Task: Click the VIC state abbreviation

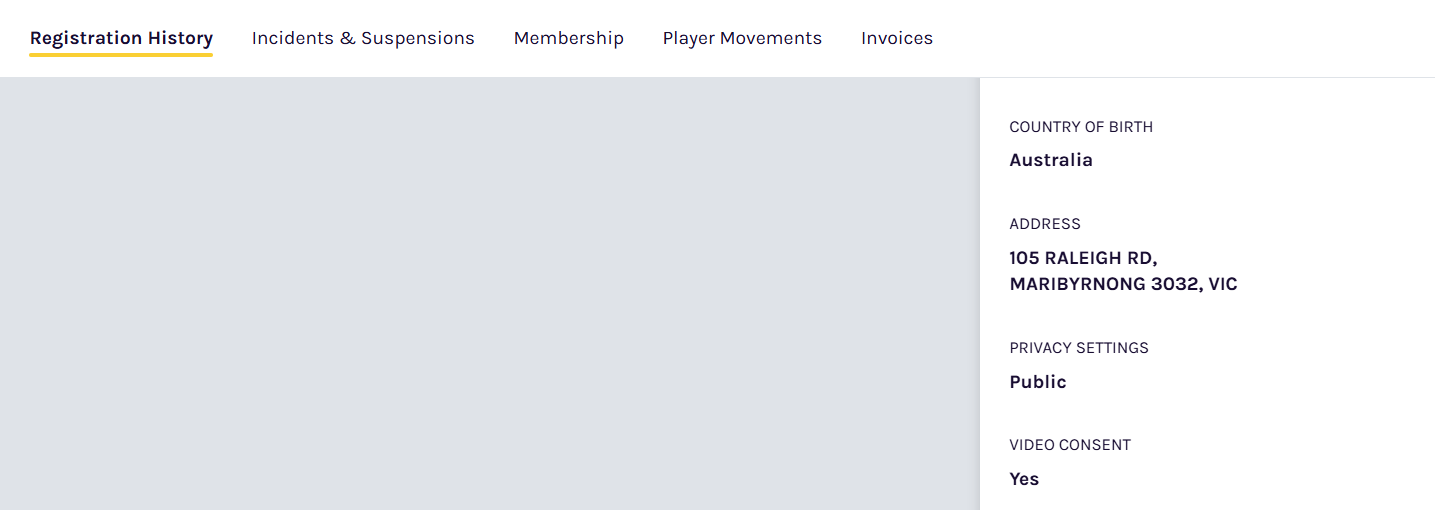Action: pyautogui.click(x=1223, y=284)
